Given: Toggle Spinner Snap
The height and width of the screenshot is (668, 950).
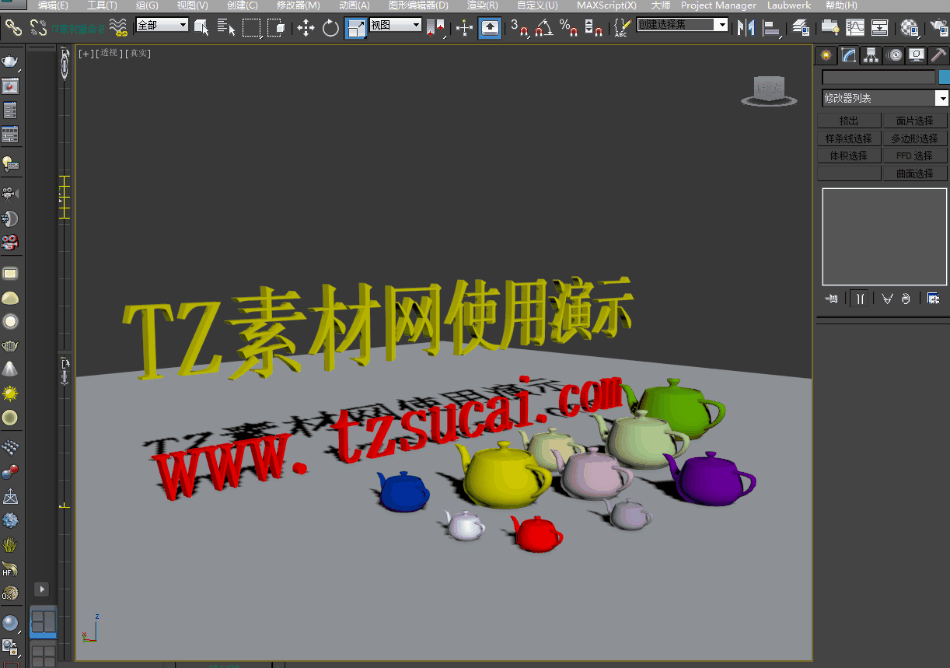Looking at the screenshot, I should pos(593,27).
